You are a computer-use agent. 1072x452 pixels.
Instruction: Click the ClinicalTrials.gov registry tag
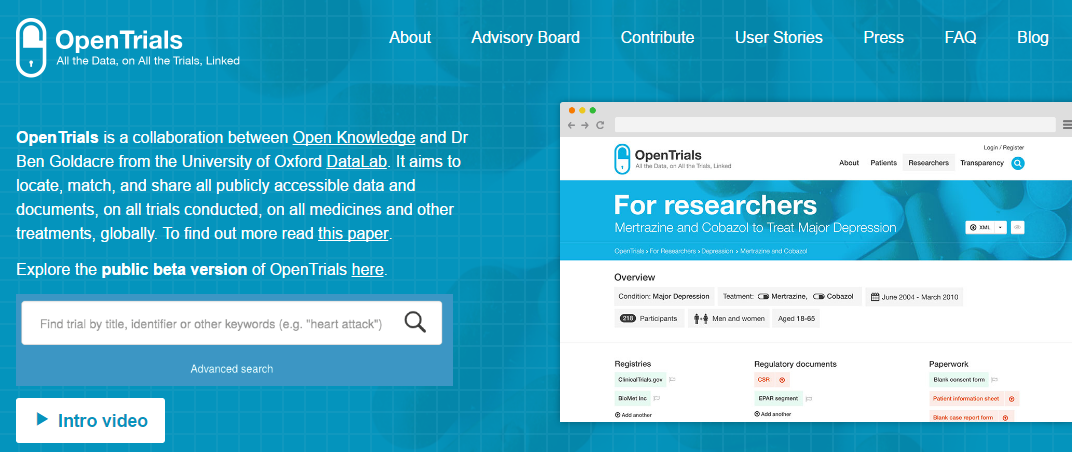tap(640, 380)
